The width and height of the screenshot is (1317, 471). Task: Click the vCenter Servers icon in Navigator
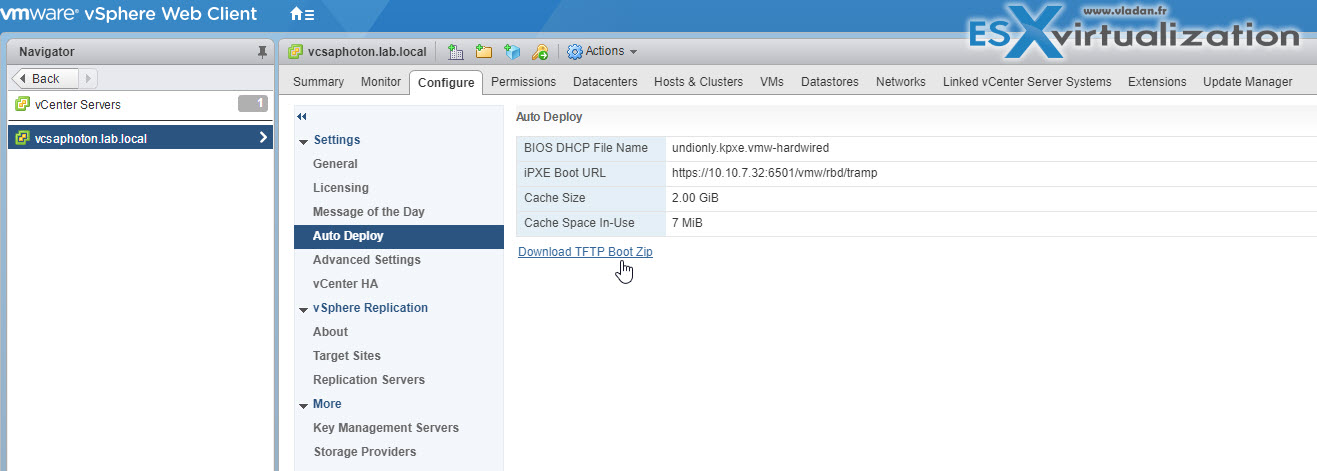[x=22, y=104]
